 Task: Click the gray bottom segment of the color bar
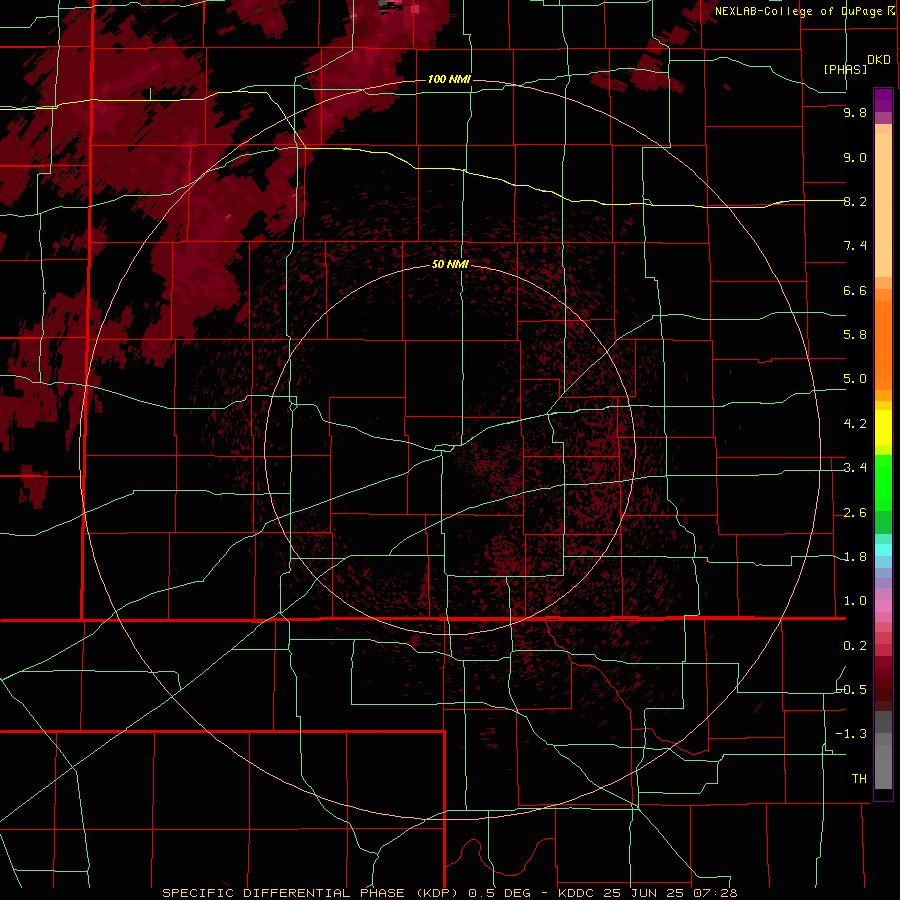(x=883, y=763)
